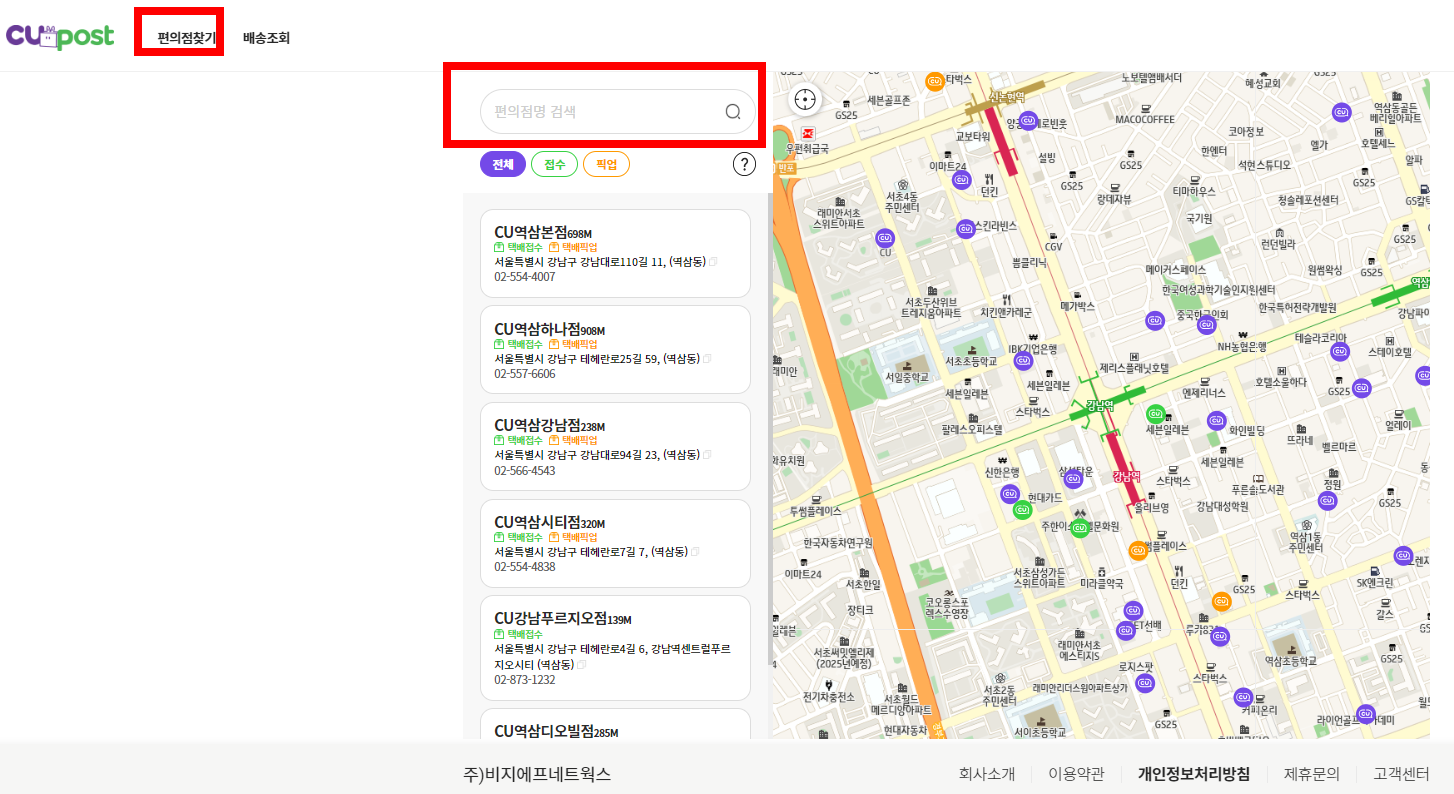
Task: Click purple CU marker by 역삼동골든
Action: [x=1343, y=112]
